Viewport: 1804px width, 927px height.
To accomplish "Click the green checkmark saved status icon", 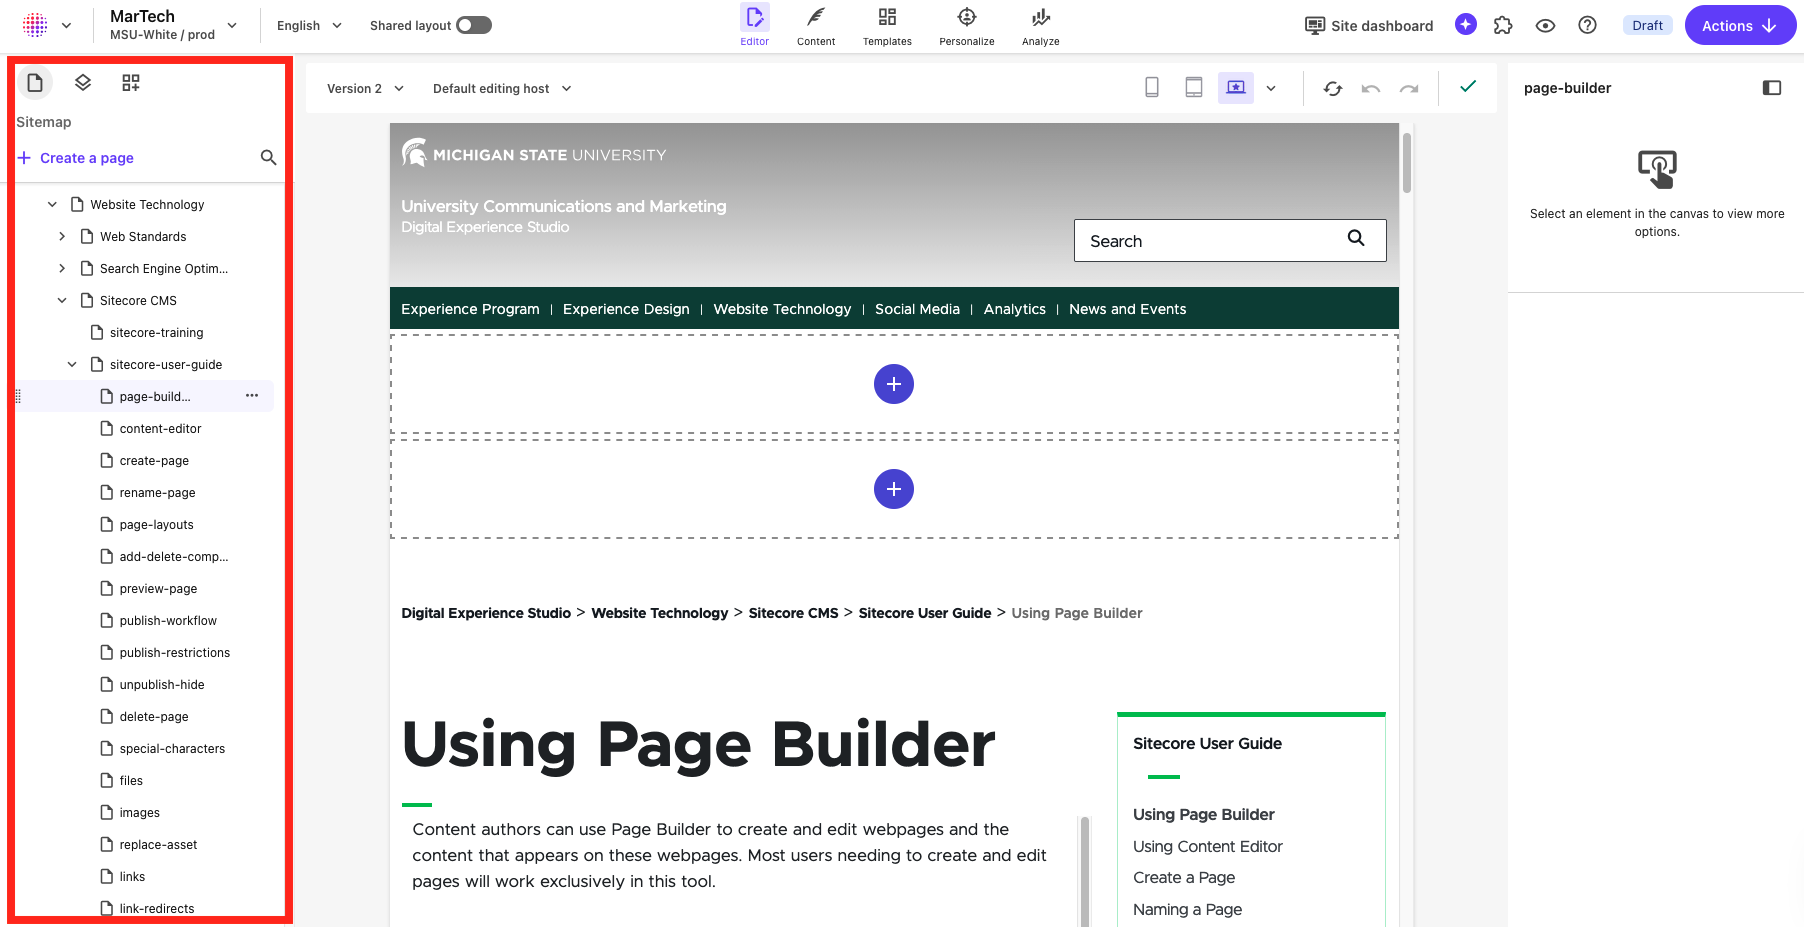I will [1468, 87].
